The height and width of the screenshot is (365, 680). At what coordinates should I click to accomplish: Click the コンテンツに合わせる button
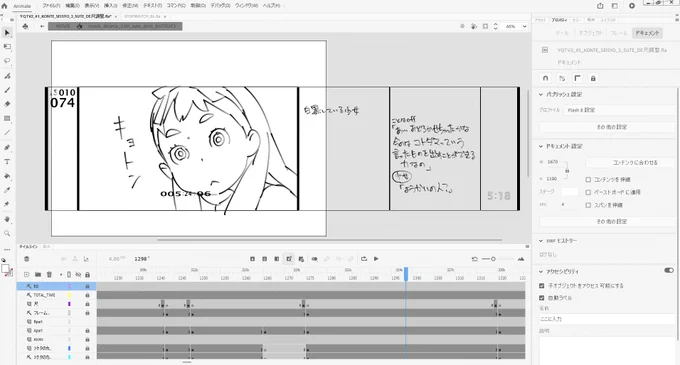point(631,163)
